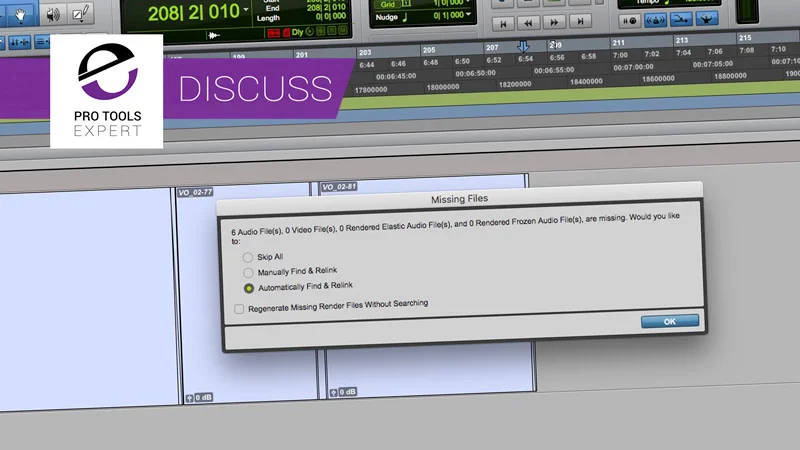Click the waveform icon under the counter

pyautogui.click(x=214, y=35)
